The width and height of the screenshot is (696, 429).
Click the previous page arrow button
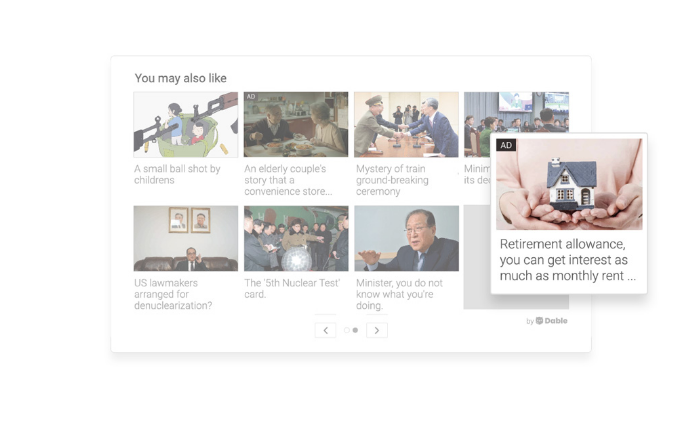point(325,330)
